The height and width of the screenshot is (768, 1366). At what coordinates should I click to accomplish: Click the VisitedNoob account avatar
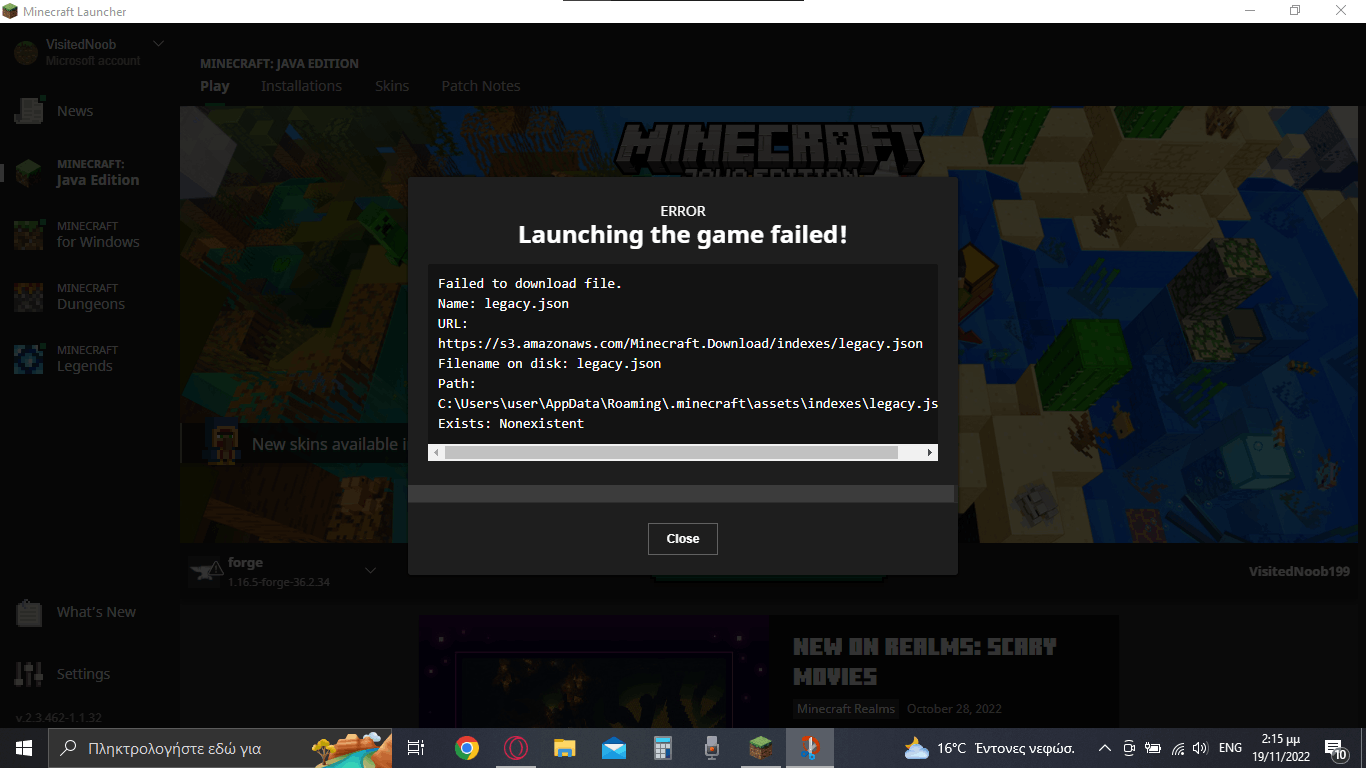[x=26, y=53]
